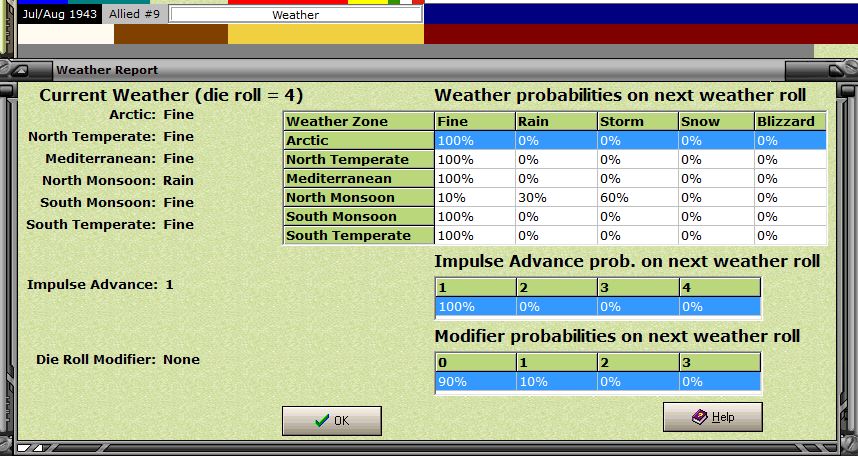Click the North Temperate Storm 0% cell
This screenshot has width=858, height=456.
coord(637,160)
